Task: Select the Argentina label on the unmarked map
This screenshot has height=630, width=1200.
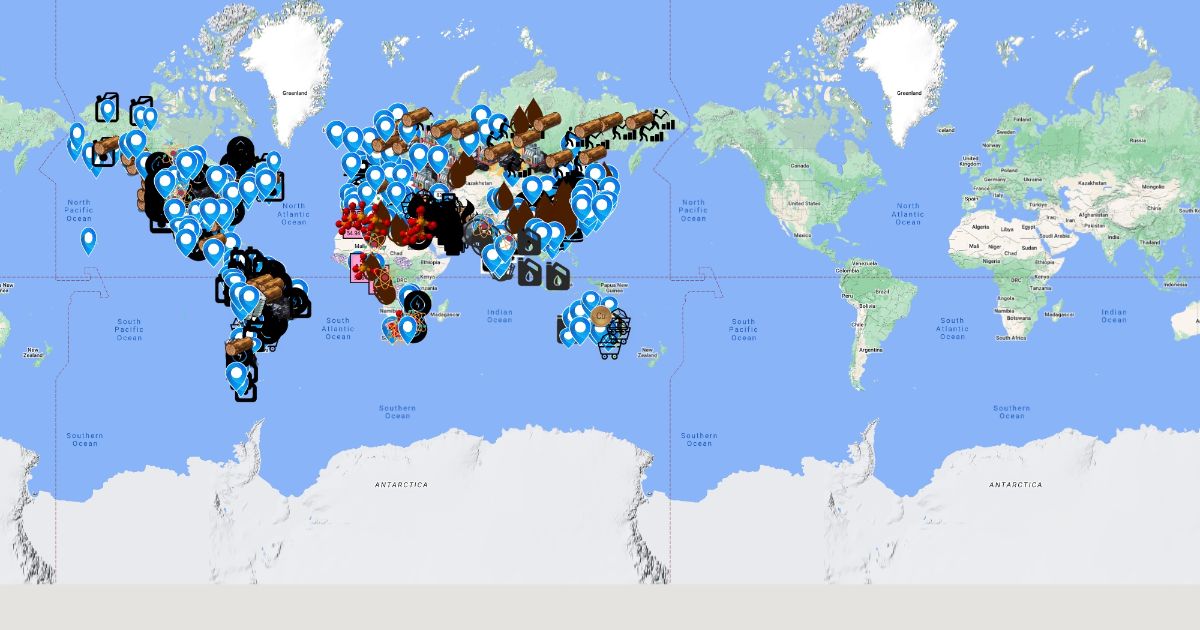Action: 870,350
